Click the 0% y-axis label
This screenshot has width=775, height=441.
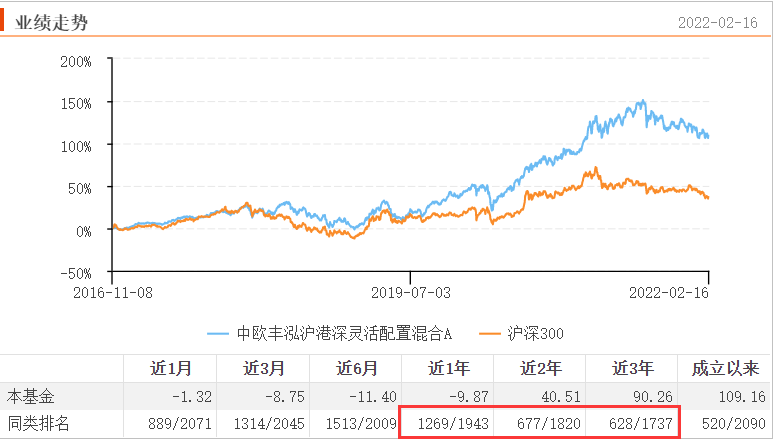[x=84, y=231]
